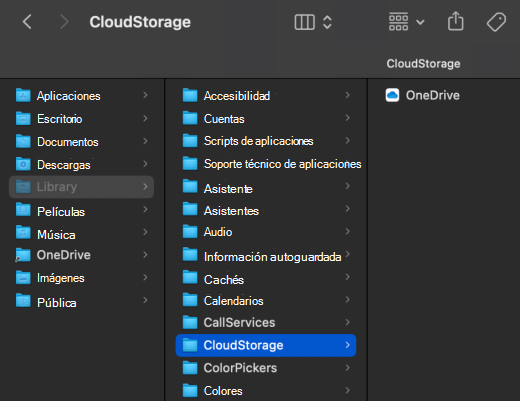Select the 'ColorPickers' folder name

(x=240, y=368)
